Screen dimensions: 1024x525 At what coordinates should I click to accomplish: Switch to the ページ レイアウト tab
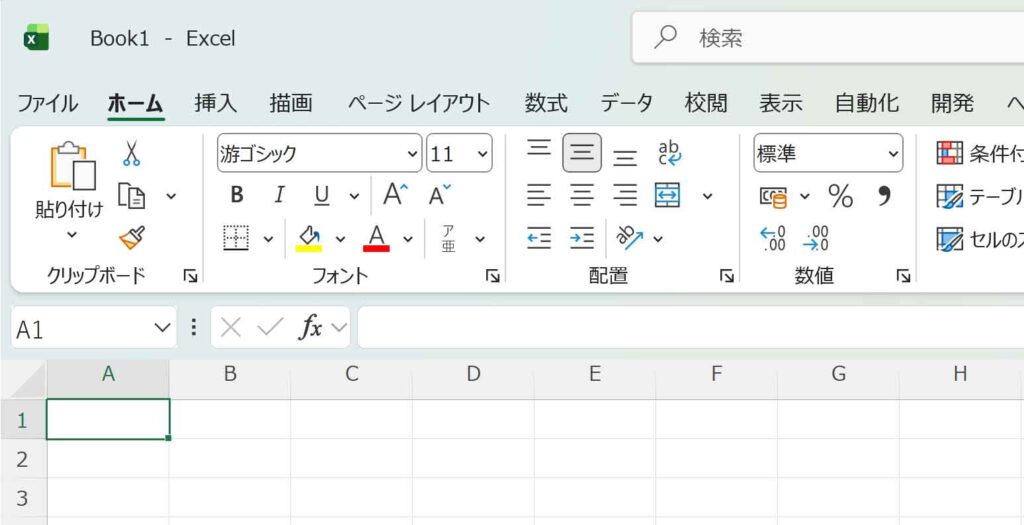(x=419, y=103)
